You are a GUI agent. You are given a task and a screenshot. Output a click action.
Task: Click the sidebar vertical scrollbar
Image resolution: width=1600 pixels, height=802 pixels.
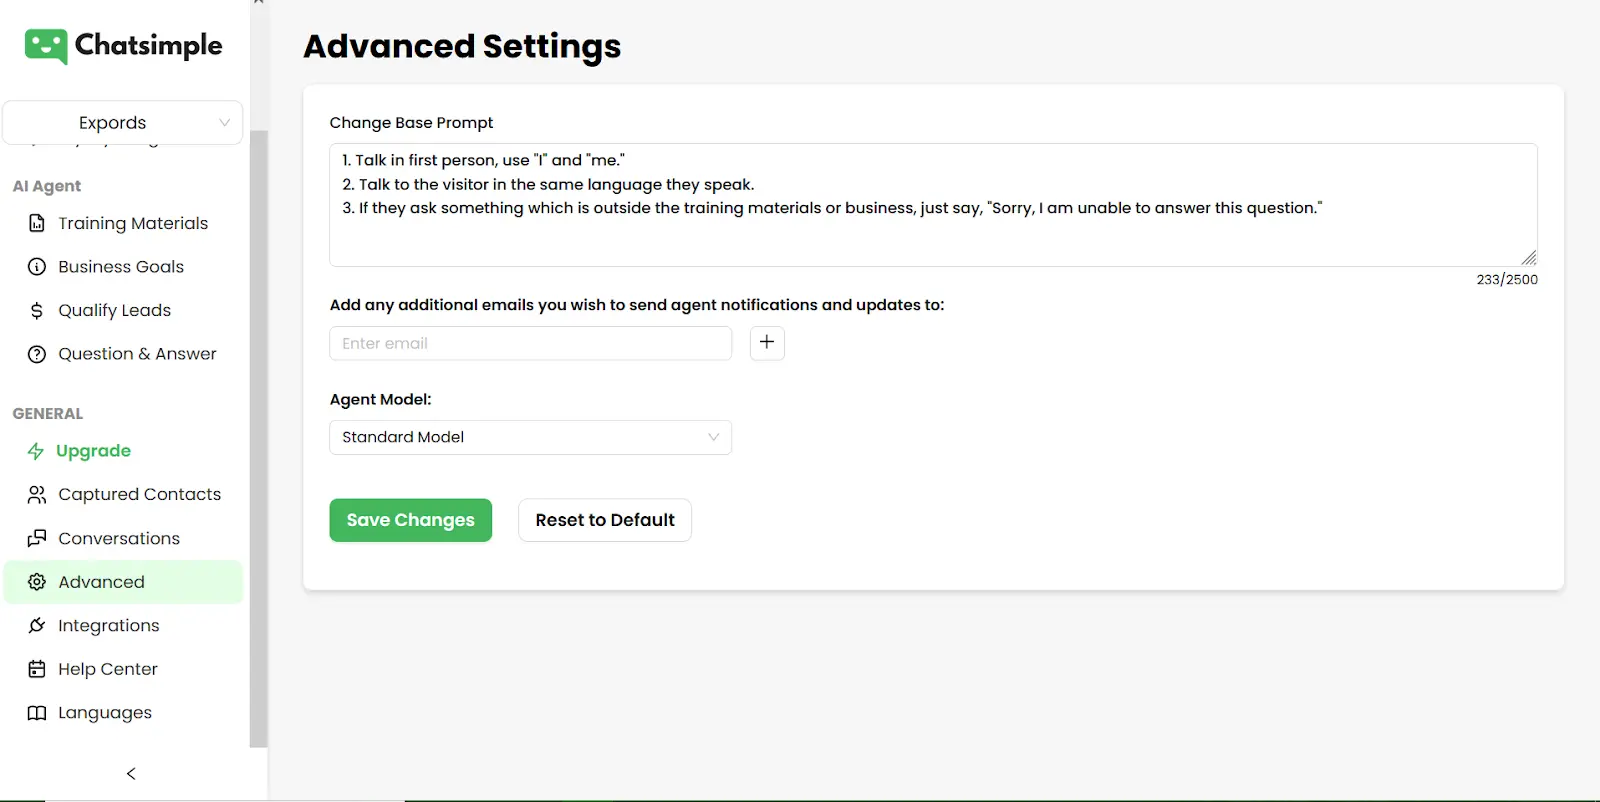tap(258, 438)
